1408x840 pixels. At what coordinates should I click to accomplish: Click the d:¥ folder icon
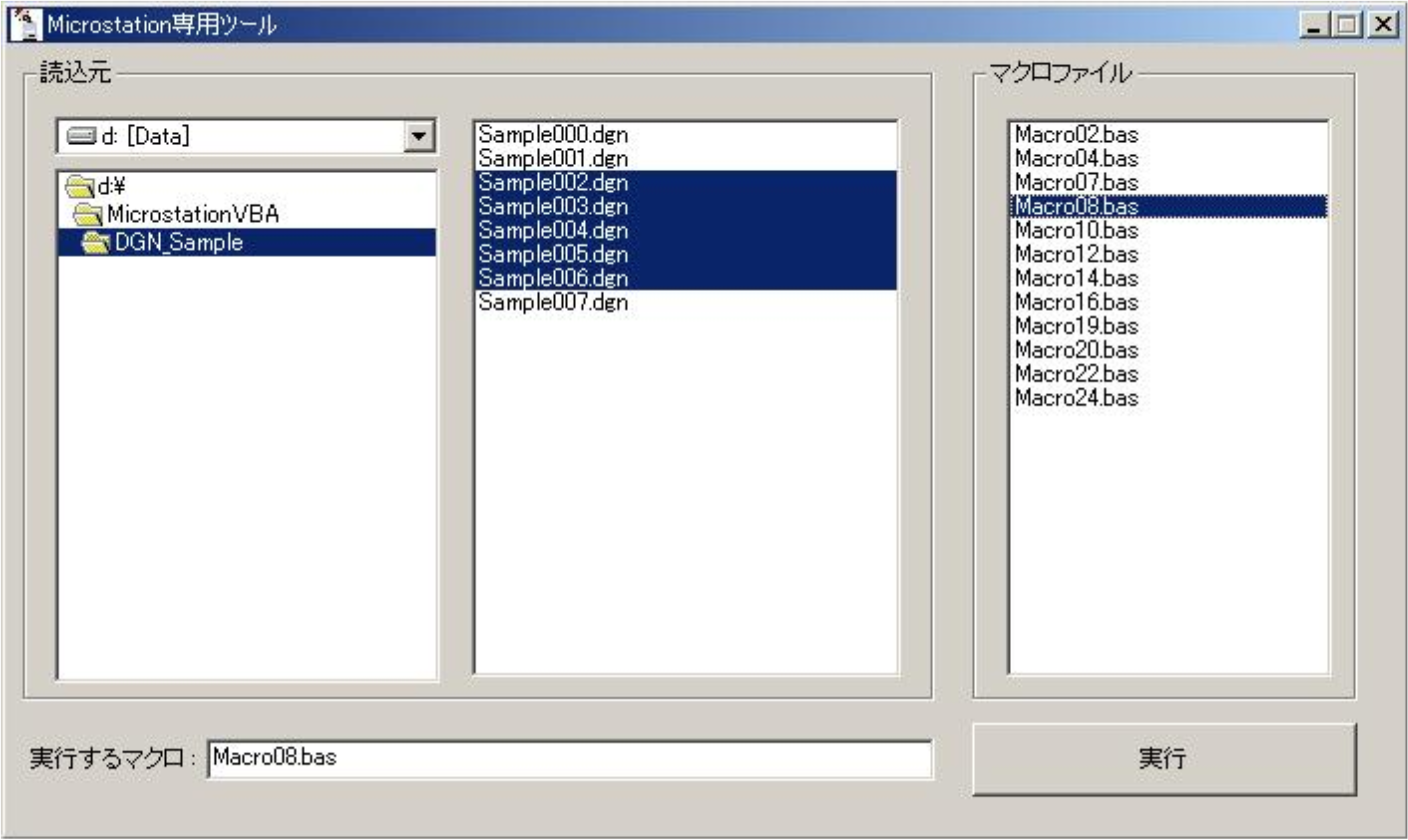(x=79, y=187)
